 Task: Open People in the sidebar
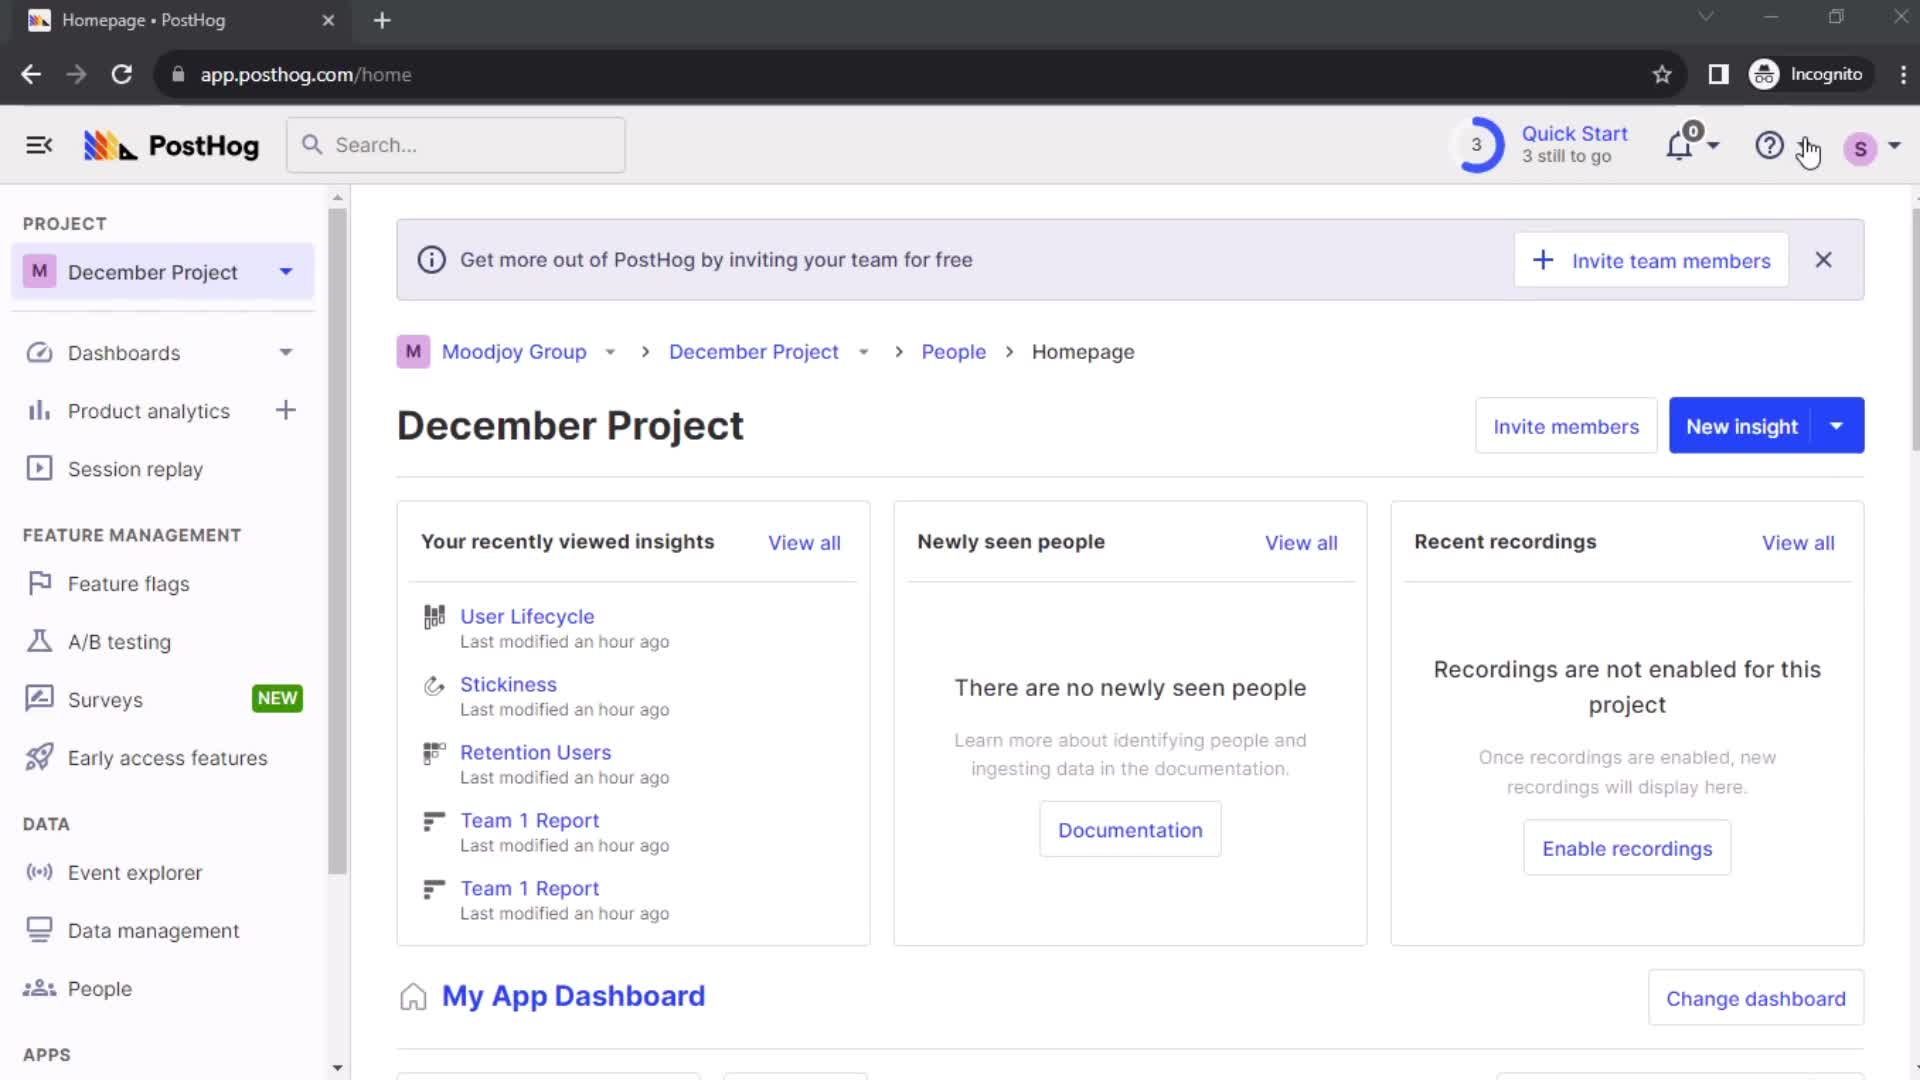point(99,989)
